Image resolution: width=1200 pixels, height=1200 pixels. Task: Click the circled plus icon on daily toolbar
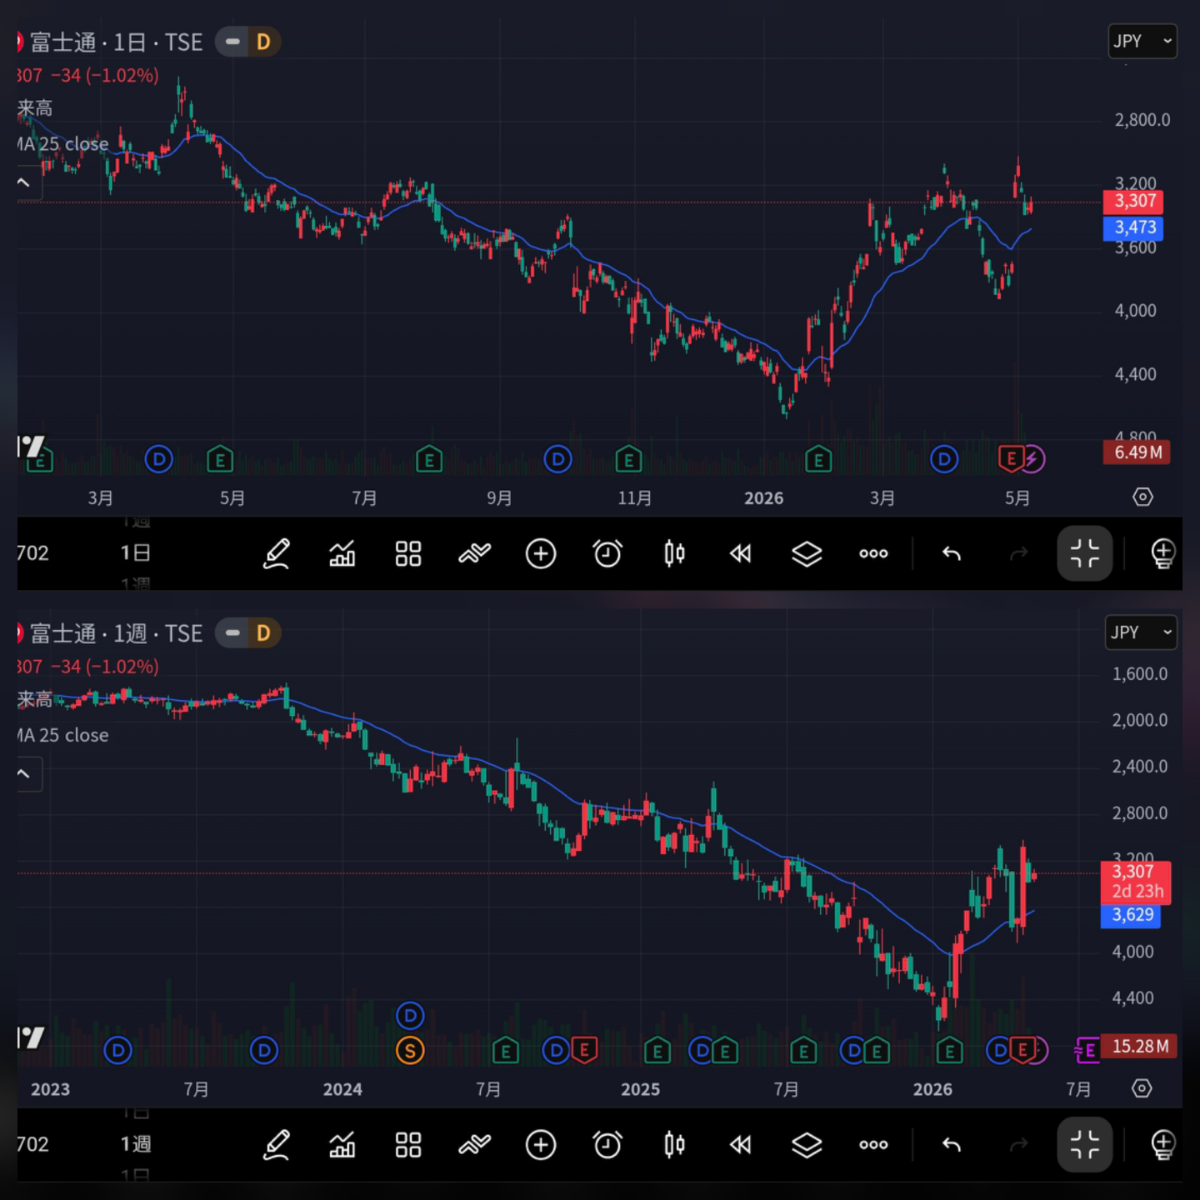pyautogui.click(x=541, y=553)
